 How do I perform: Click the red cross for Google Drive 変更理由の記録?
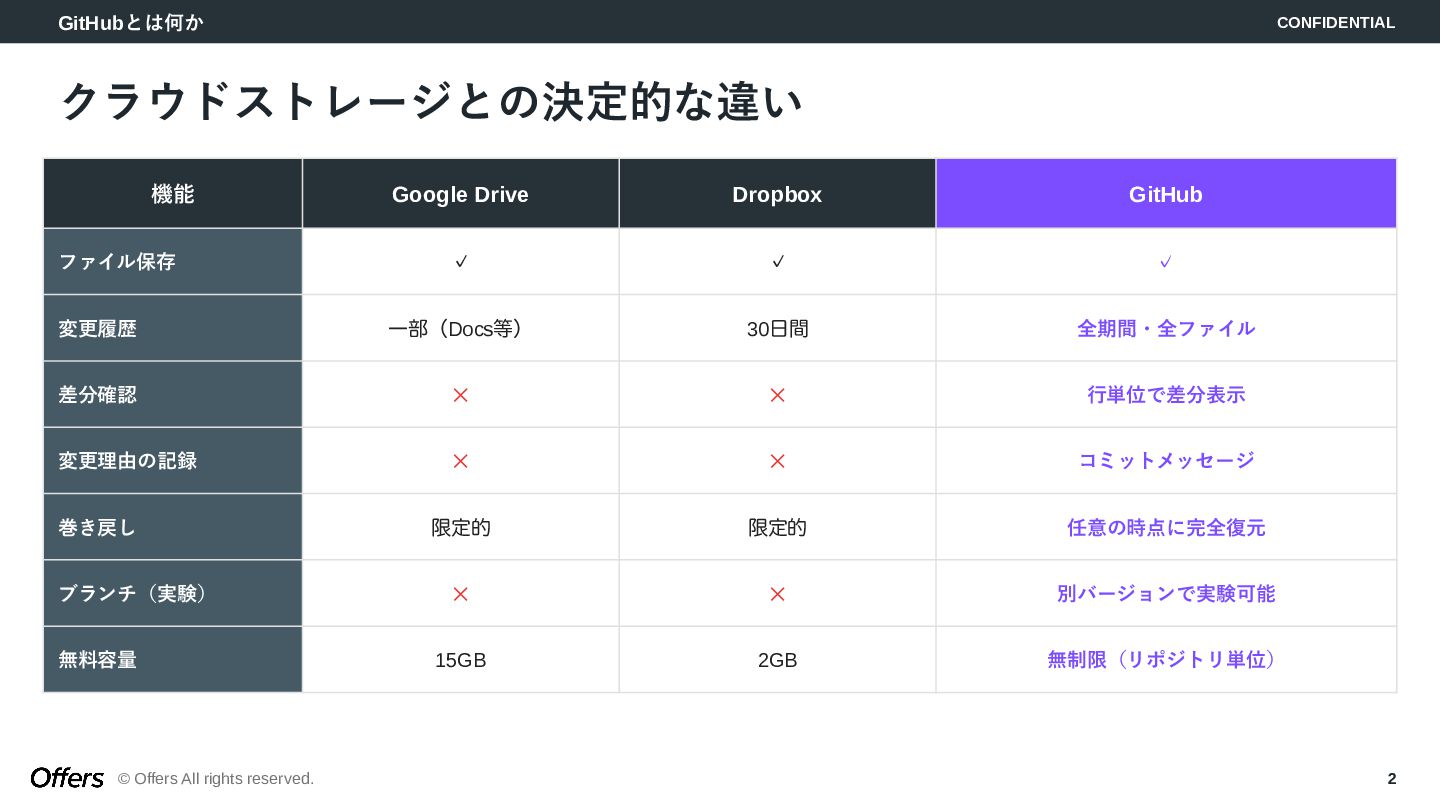[x=461, y=461]
